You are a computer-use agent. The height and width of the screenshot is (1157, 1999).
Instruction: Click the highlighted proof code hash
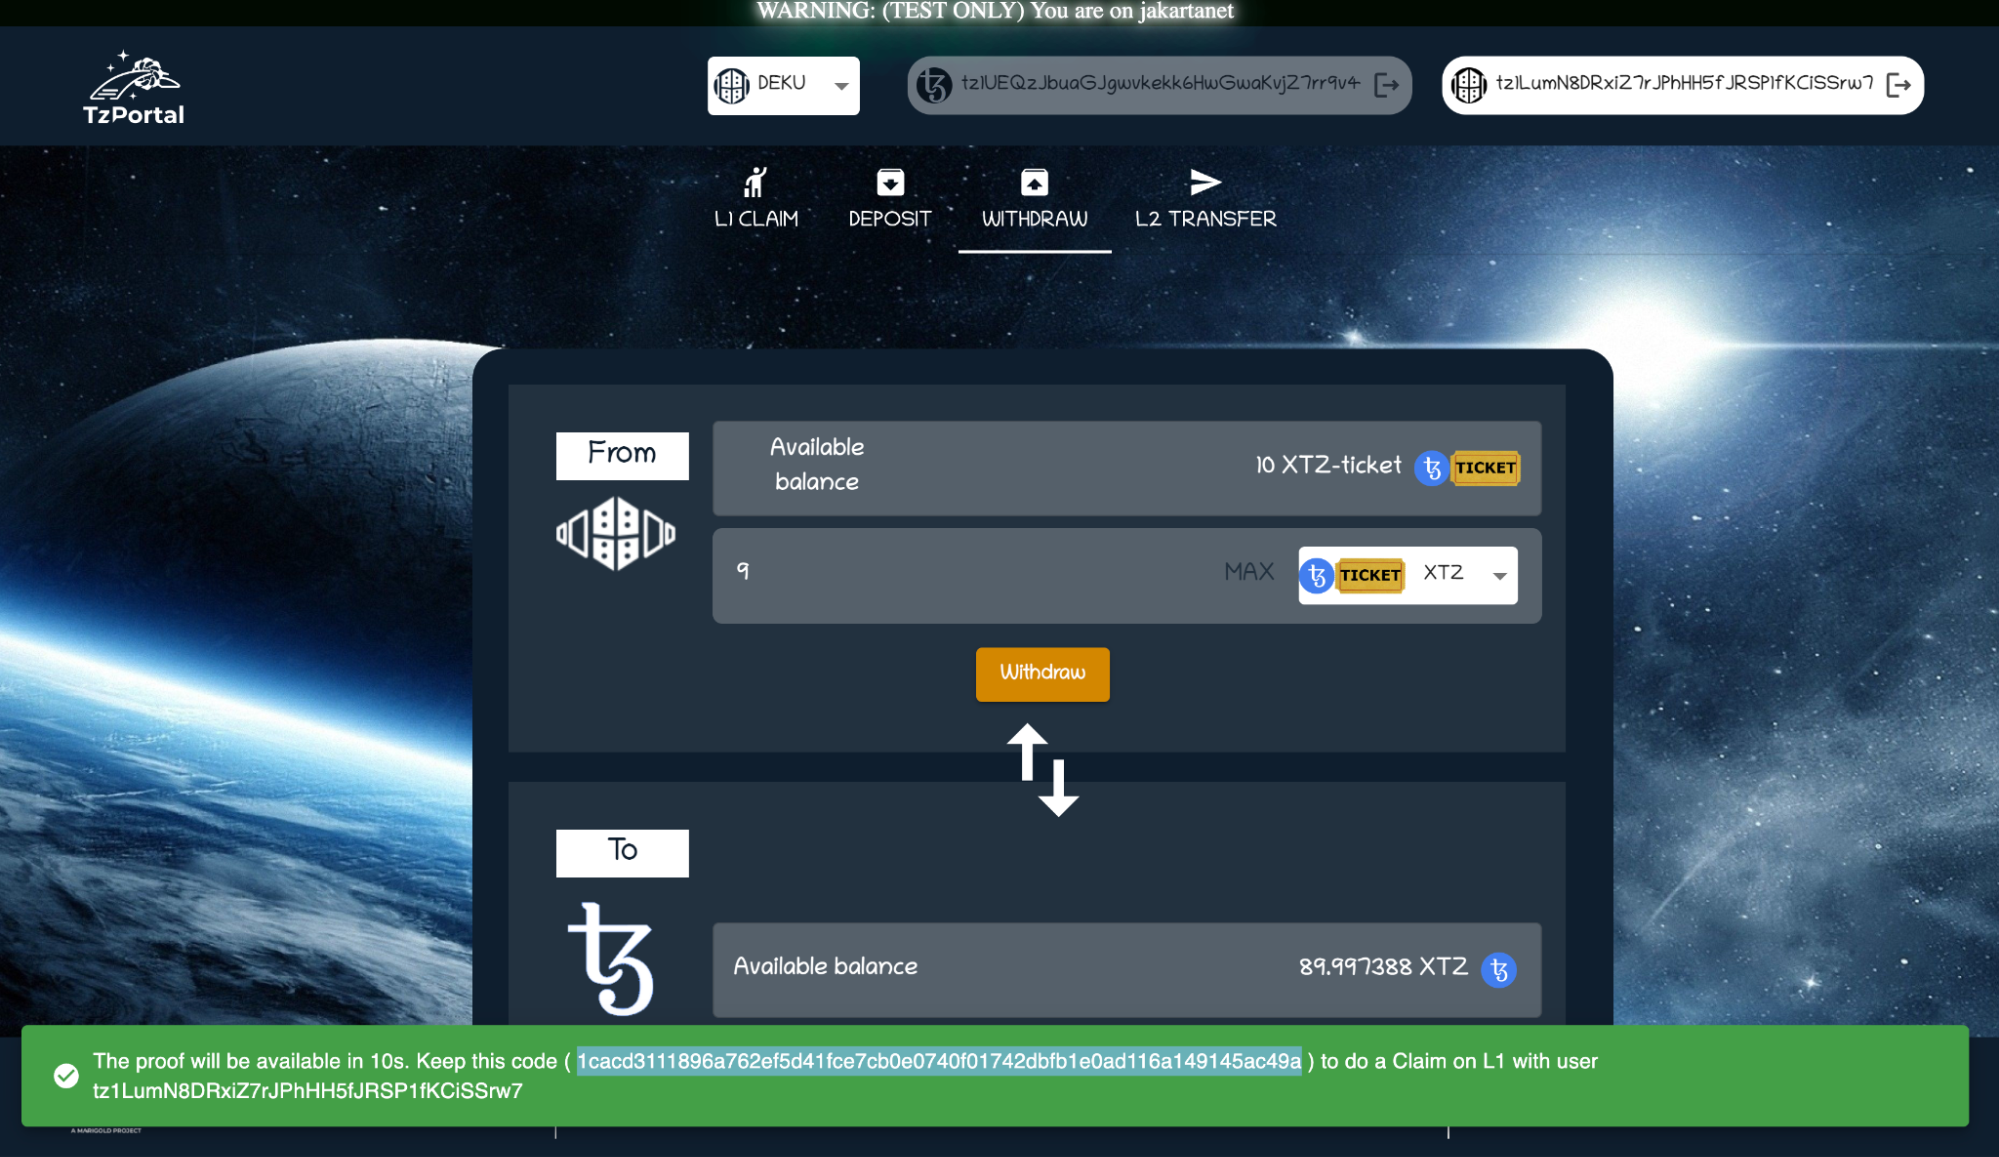pos(938,1061)
